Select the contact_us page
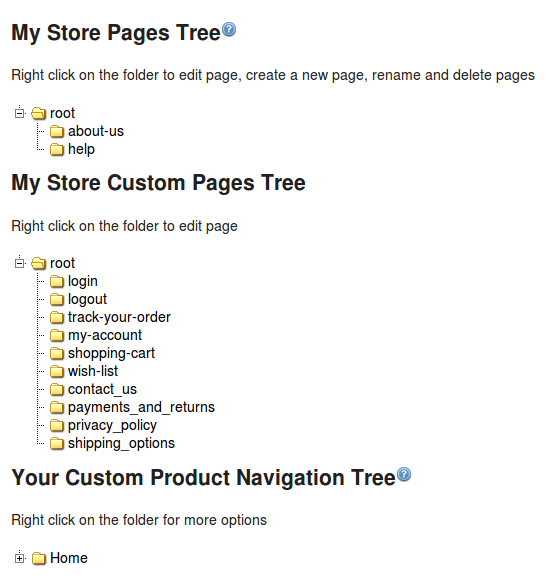Viewport: 546px width, 588px height. [102, 389]
